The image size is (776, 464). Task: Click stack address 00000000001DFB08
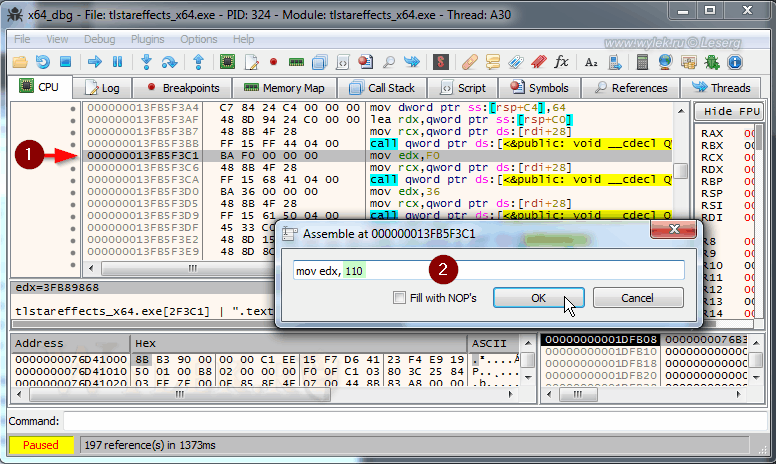(x=600, y=339)
